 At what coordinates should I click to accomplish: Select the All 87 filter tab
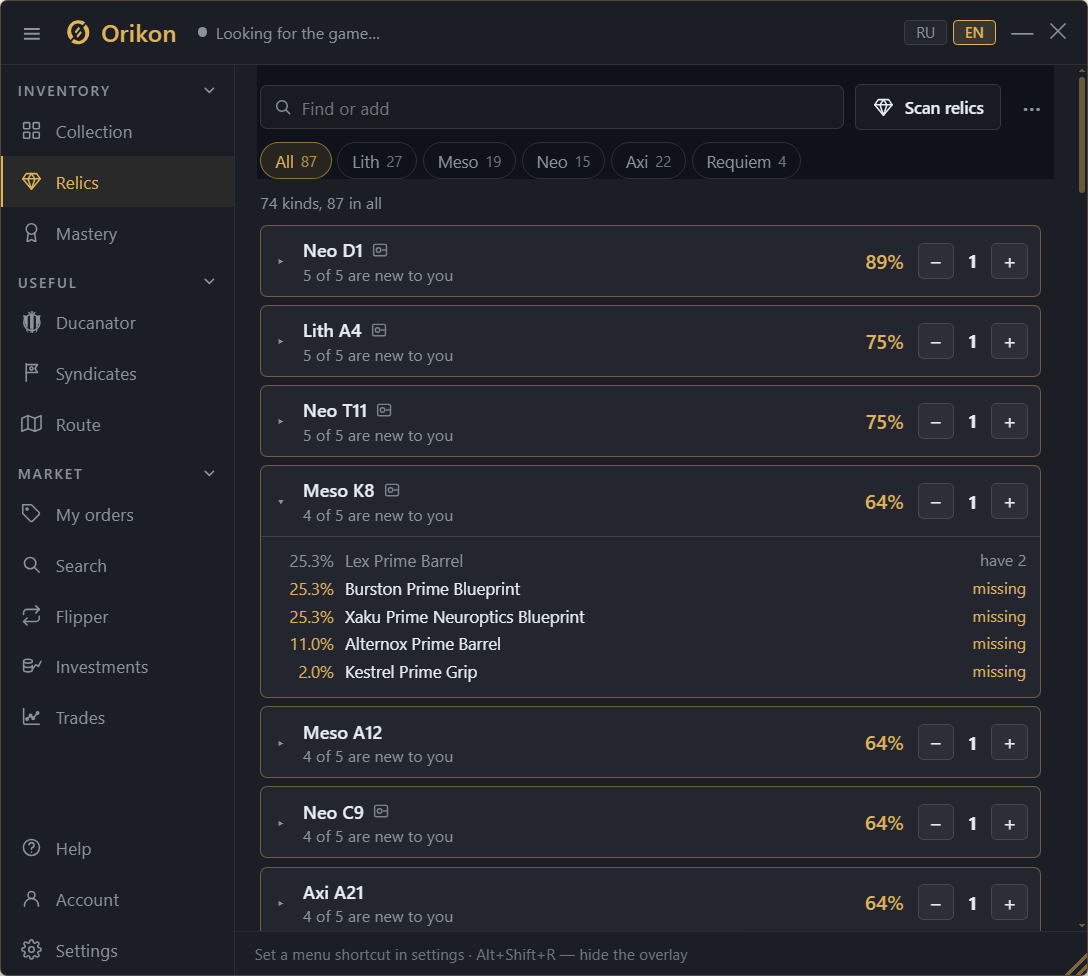[x=296, y=161]
